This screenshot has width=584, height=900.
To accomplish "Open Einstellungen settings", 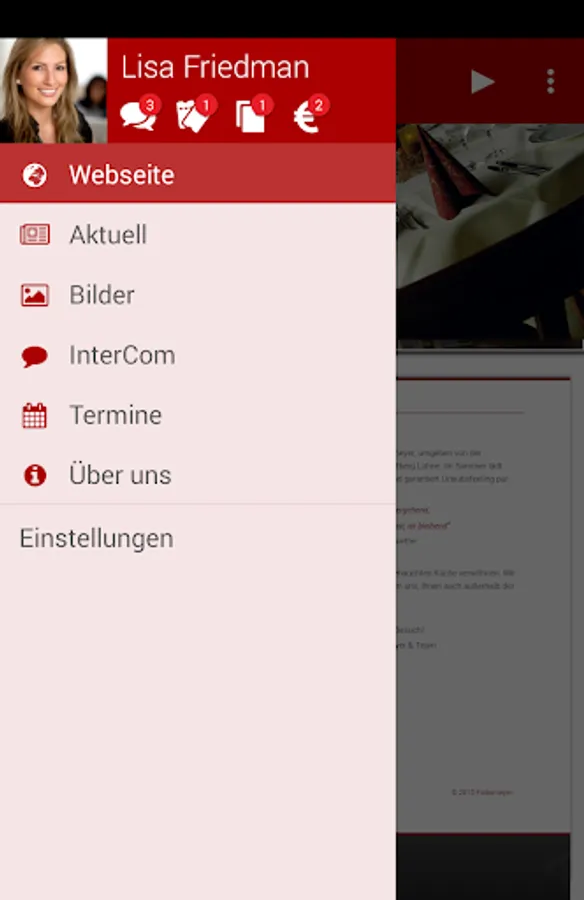I will 198,538.
